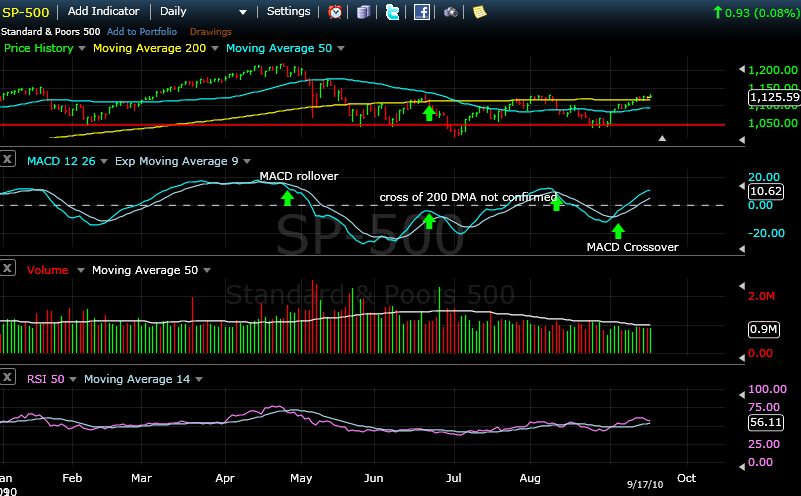
Task: Click the green arrow at MACD Crossover
Action: click(x=618, y=231)
